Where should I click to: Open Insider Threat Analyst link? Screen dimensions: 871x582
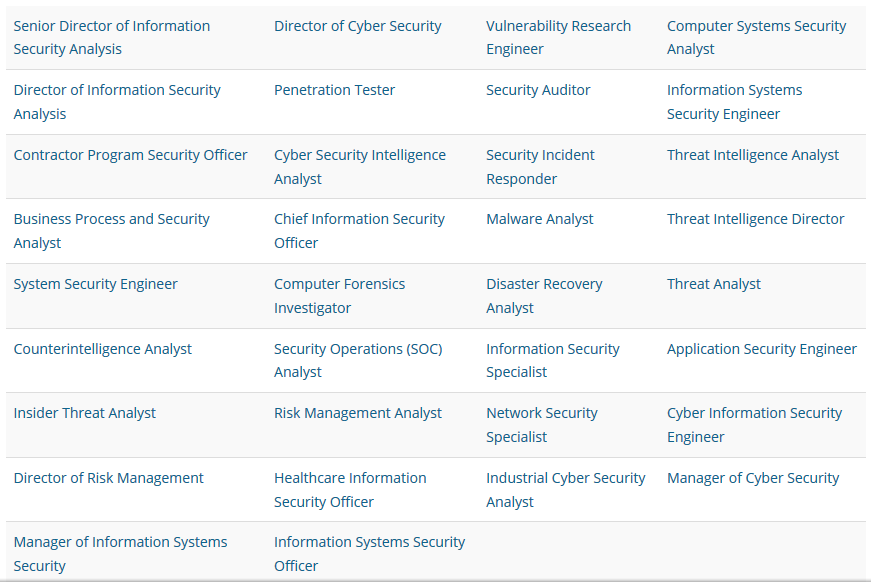(x=84, y=413)
